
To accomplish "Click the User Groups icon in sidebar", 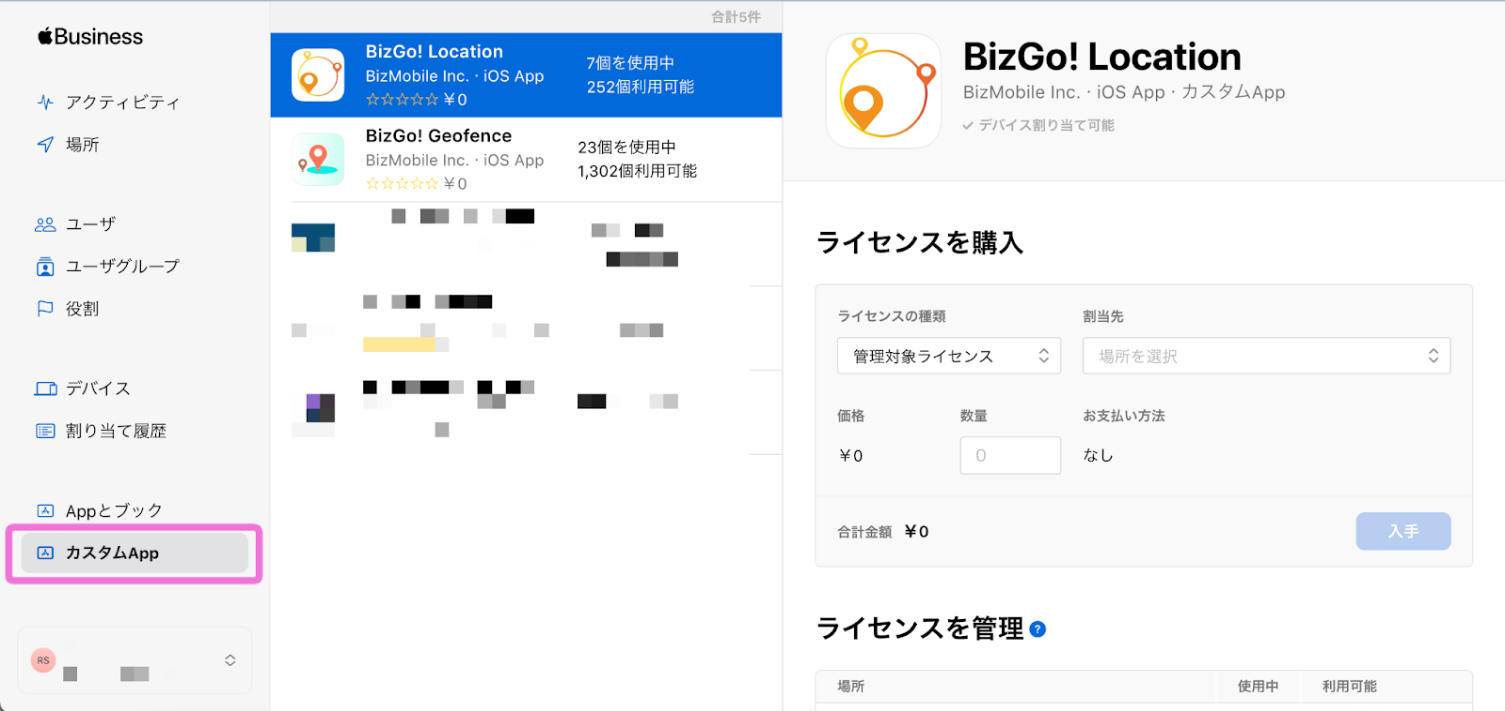I will pos(45,267).
